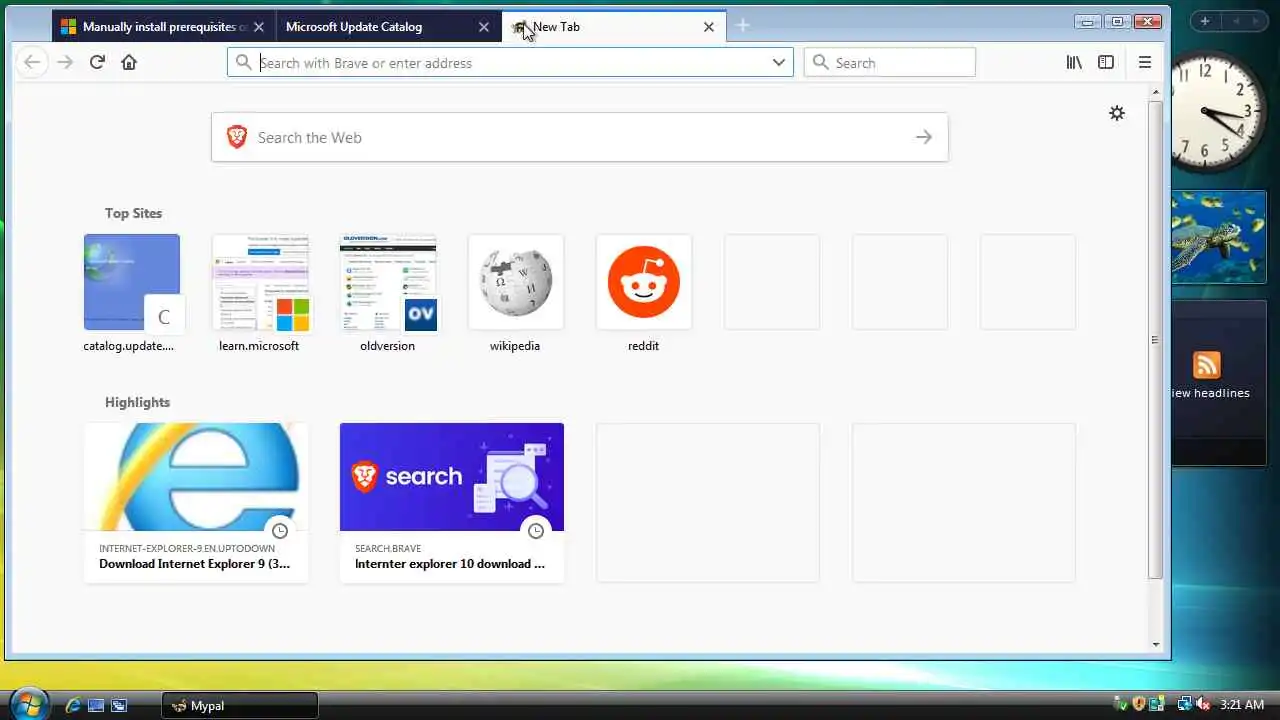
Task: Click the Brave lion search logo
Action: tap(237, 137)
